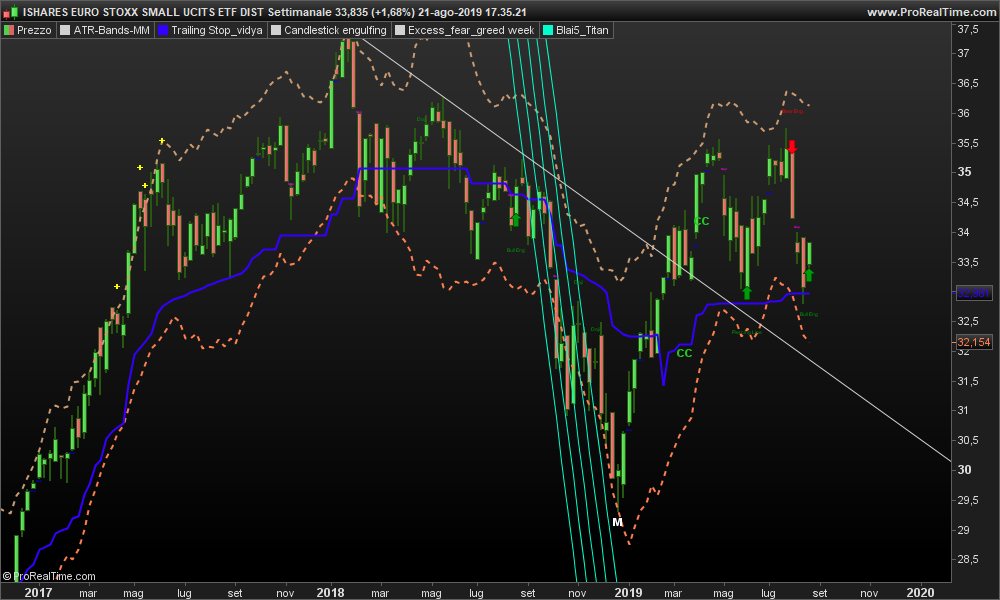Viewport: 1000px width, 600px height.
Task: Click the Candlestick engulfing indicator label
Action: (335, 30)
